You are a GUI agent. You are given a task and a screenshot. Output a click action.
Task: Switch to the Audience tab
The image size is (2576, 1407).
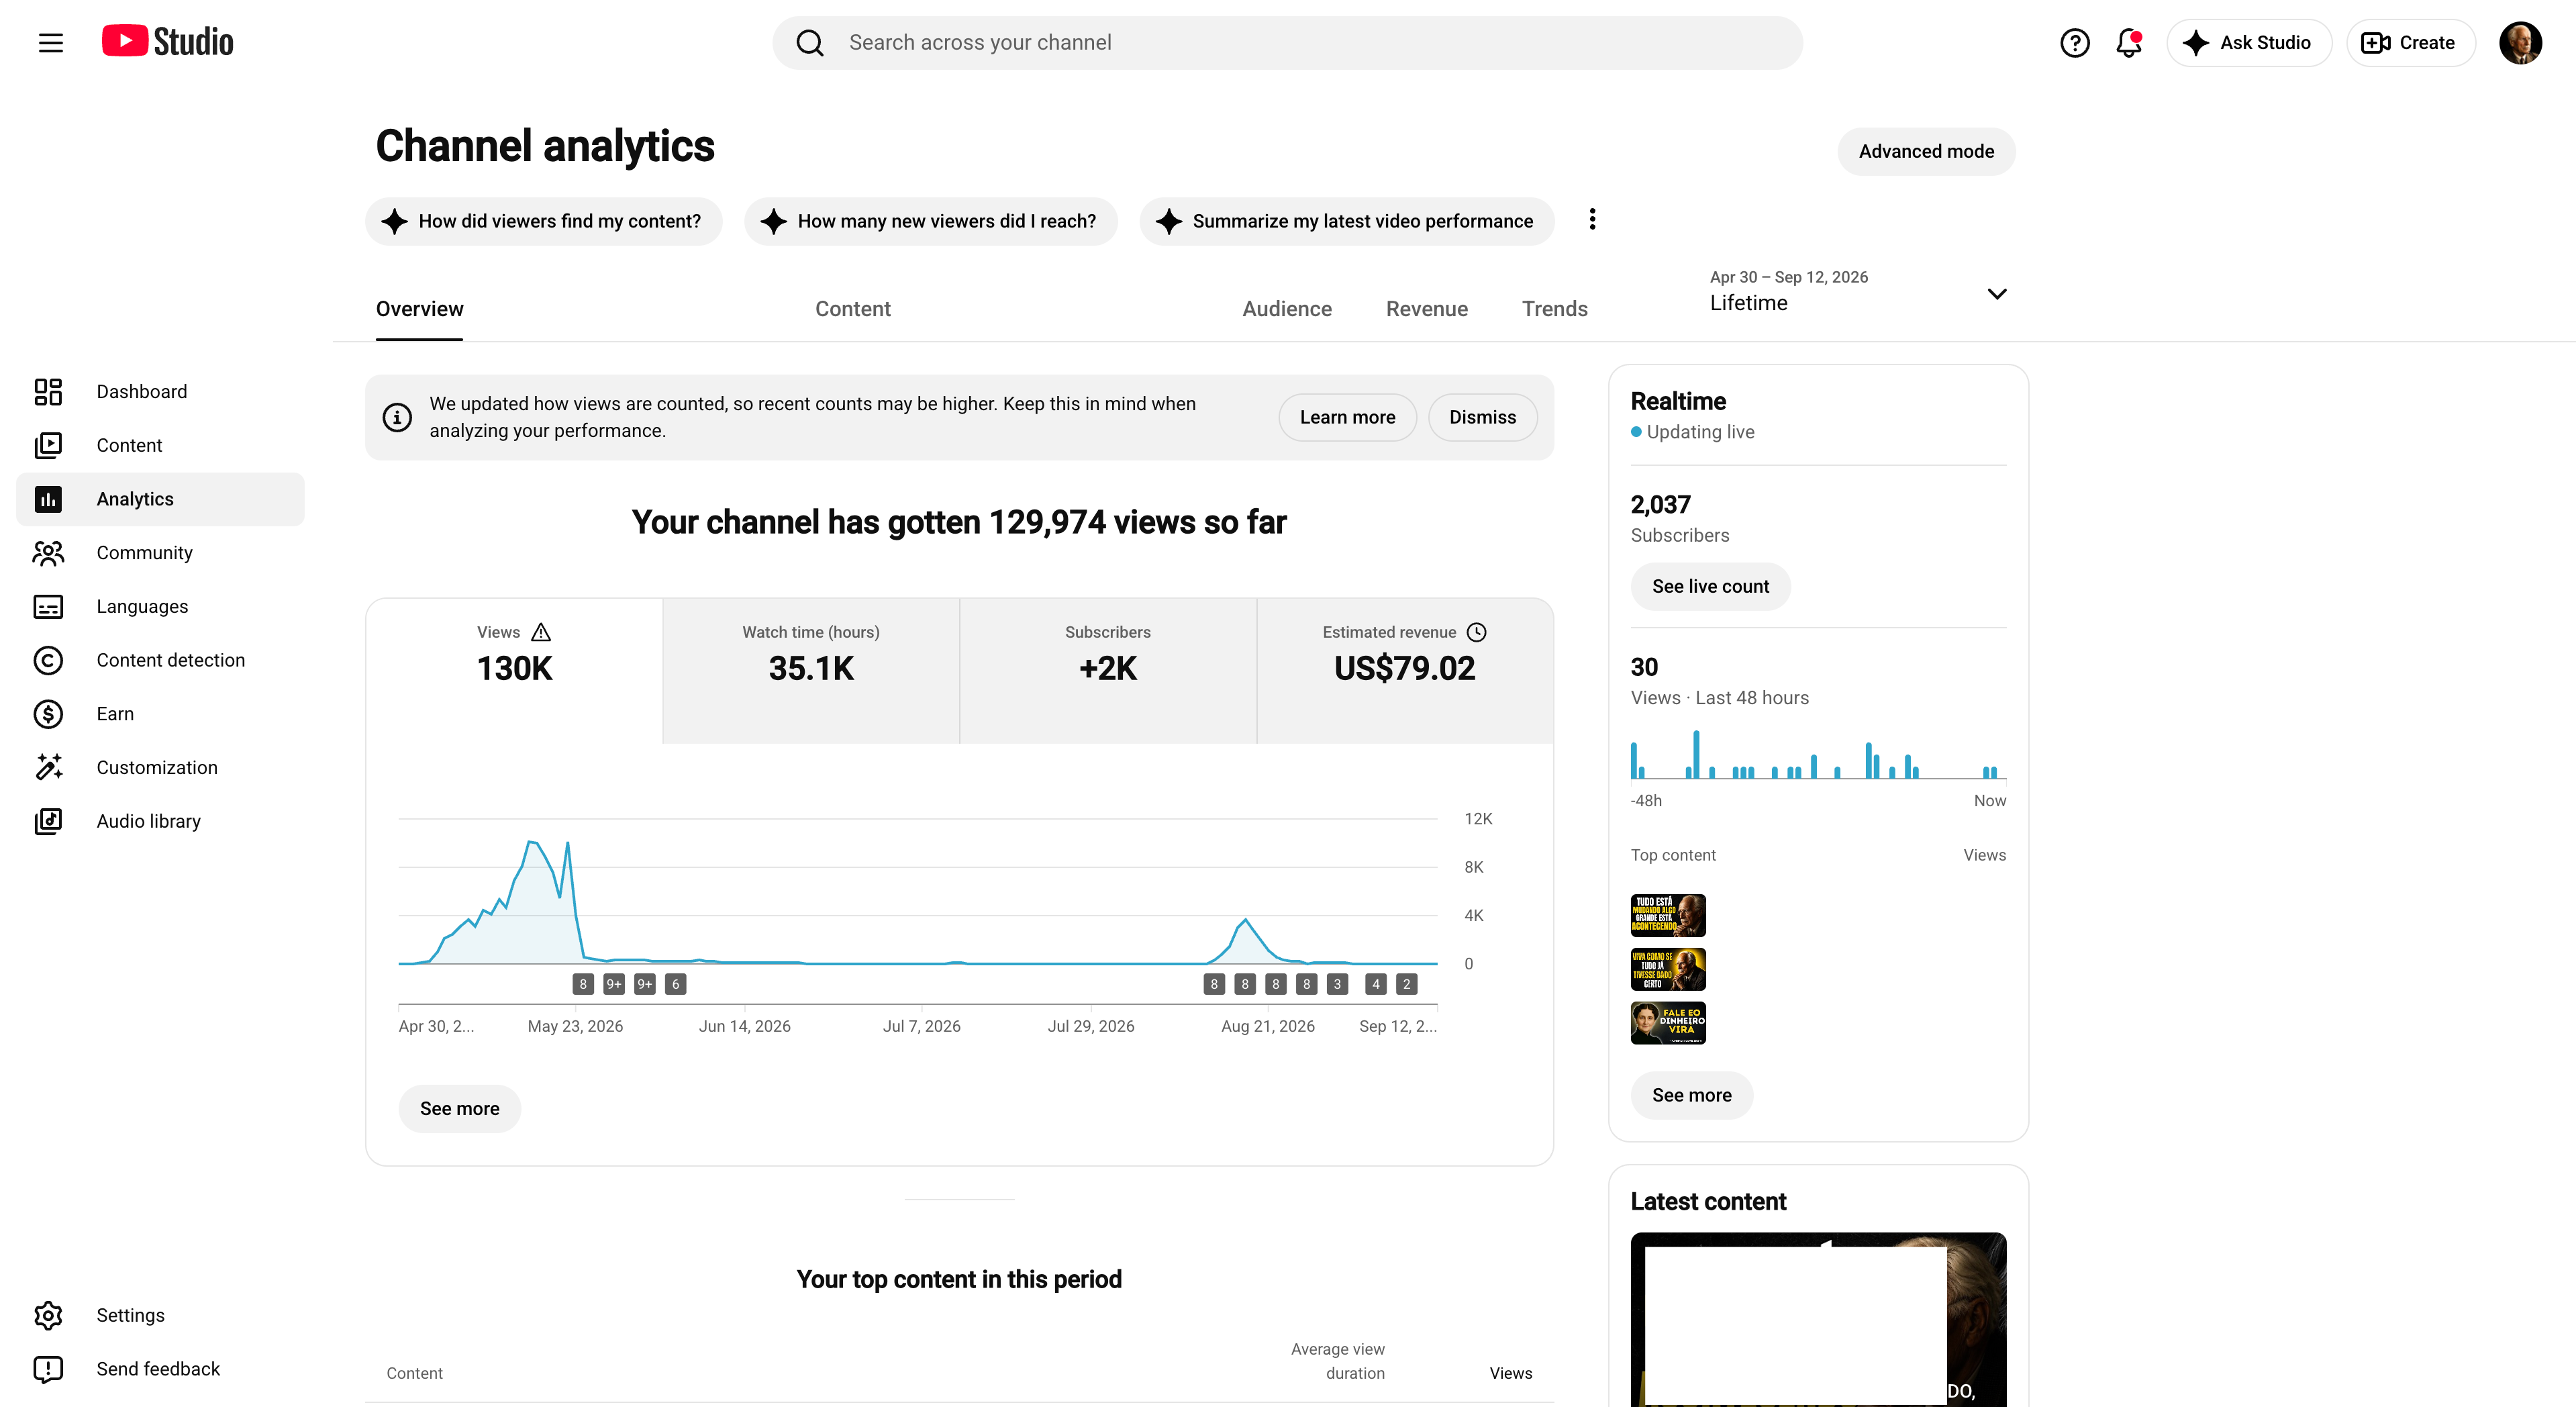coord(1287,309)
